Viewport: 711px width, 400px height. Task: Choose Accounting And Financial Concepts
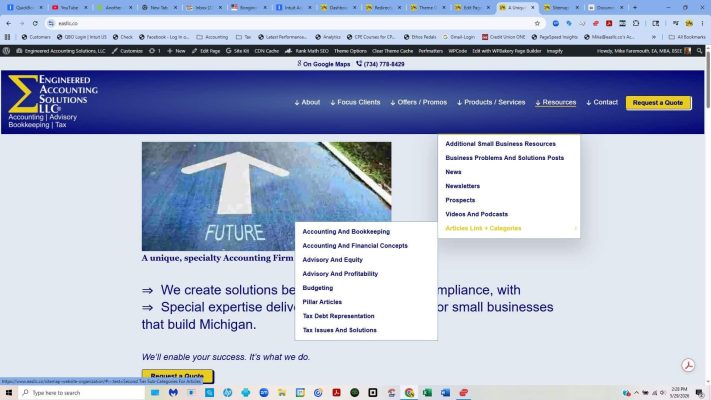(355, 245)
